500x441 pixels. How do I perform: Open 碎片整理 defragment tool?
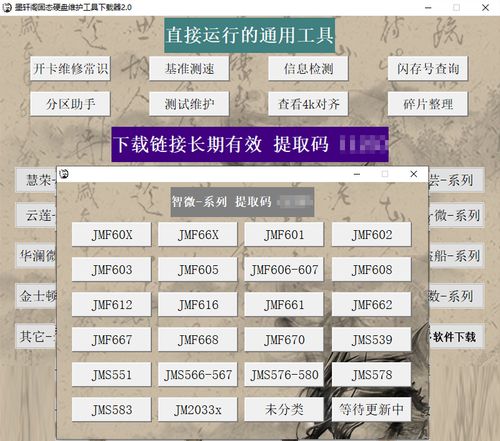tap(428, 104)
